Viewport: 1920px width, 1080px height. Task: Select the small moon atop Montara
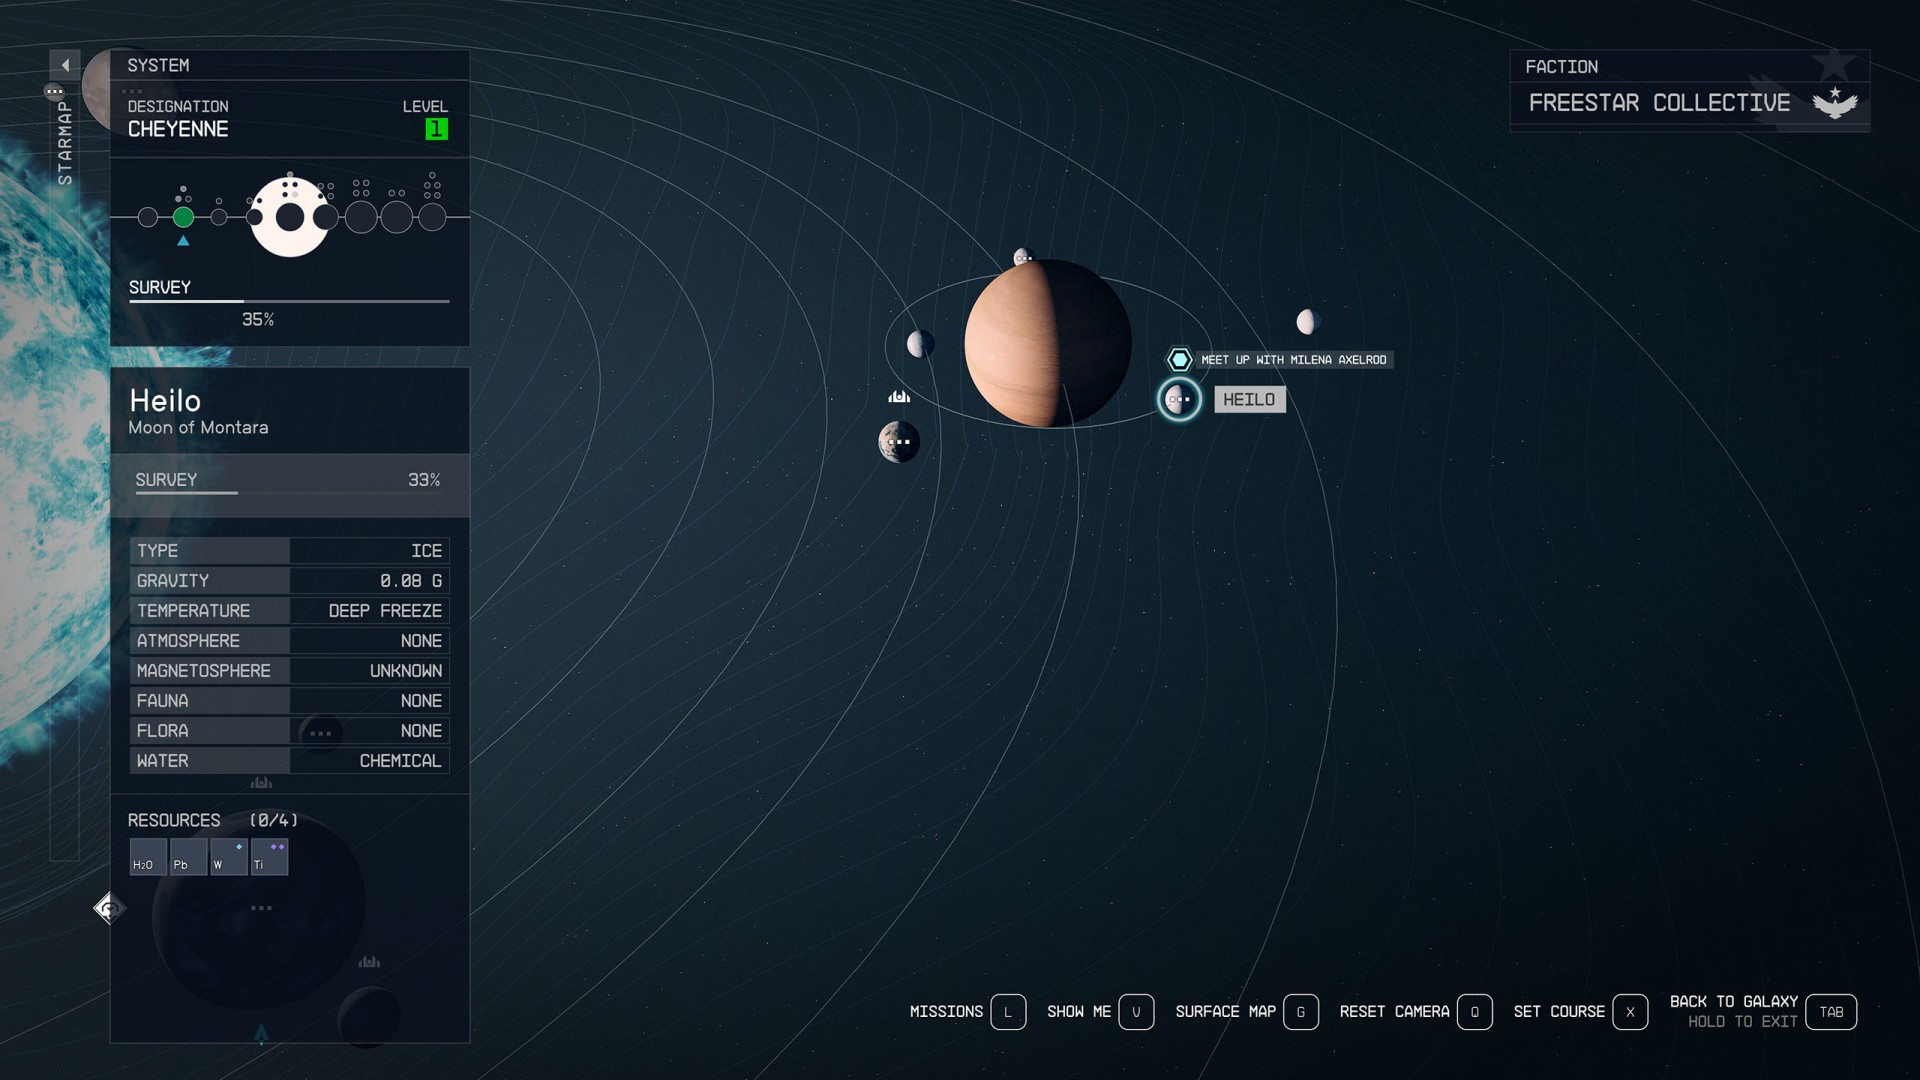1023,257
